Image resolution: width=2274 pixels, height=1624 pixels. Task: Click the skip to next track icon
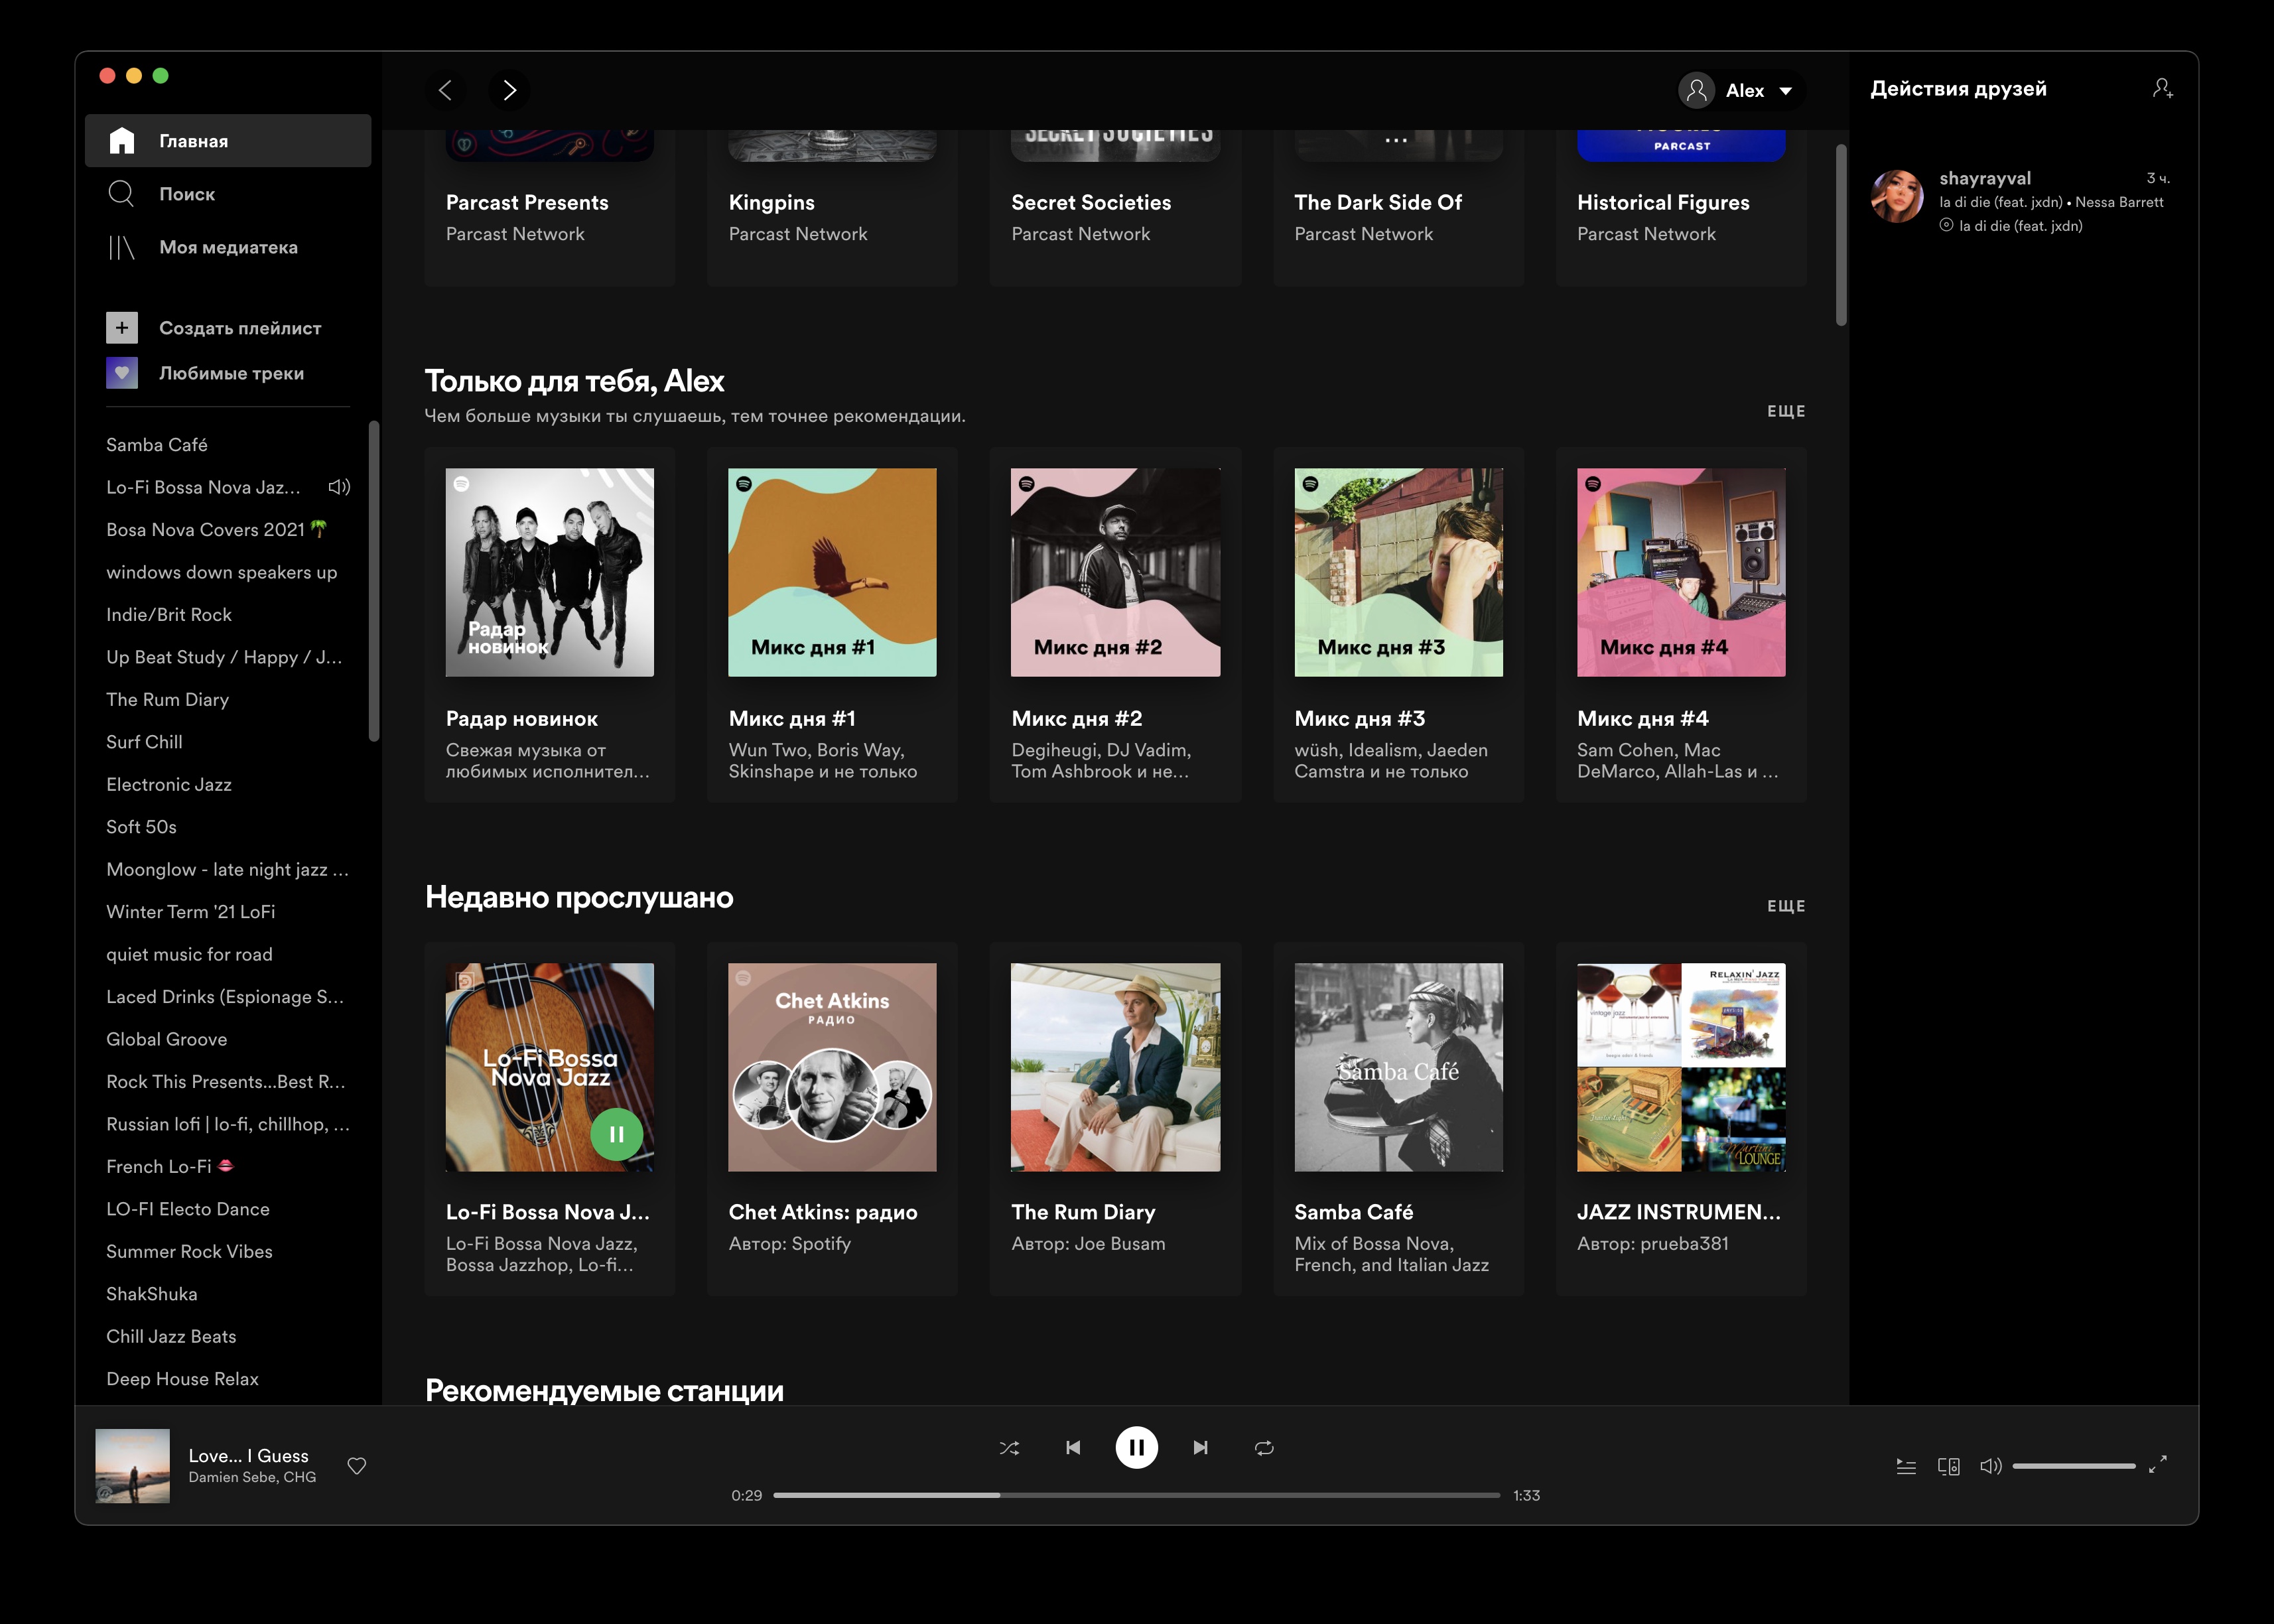click(1200, 1446)
